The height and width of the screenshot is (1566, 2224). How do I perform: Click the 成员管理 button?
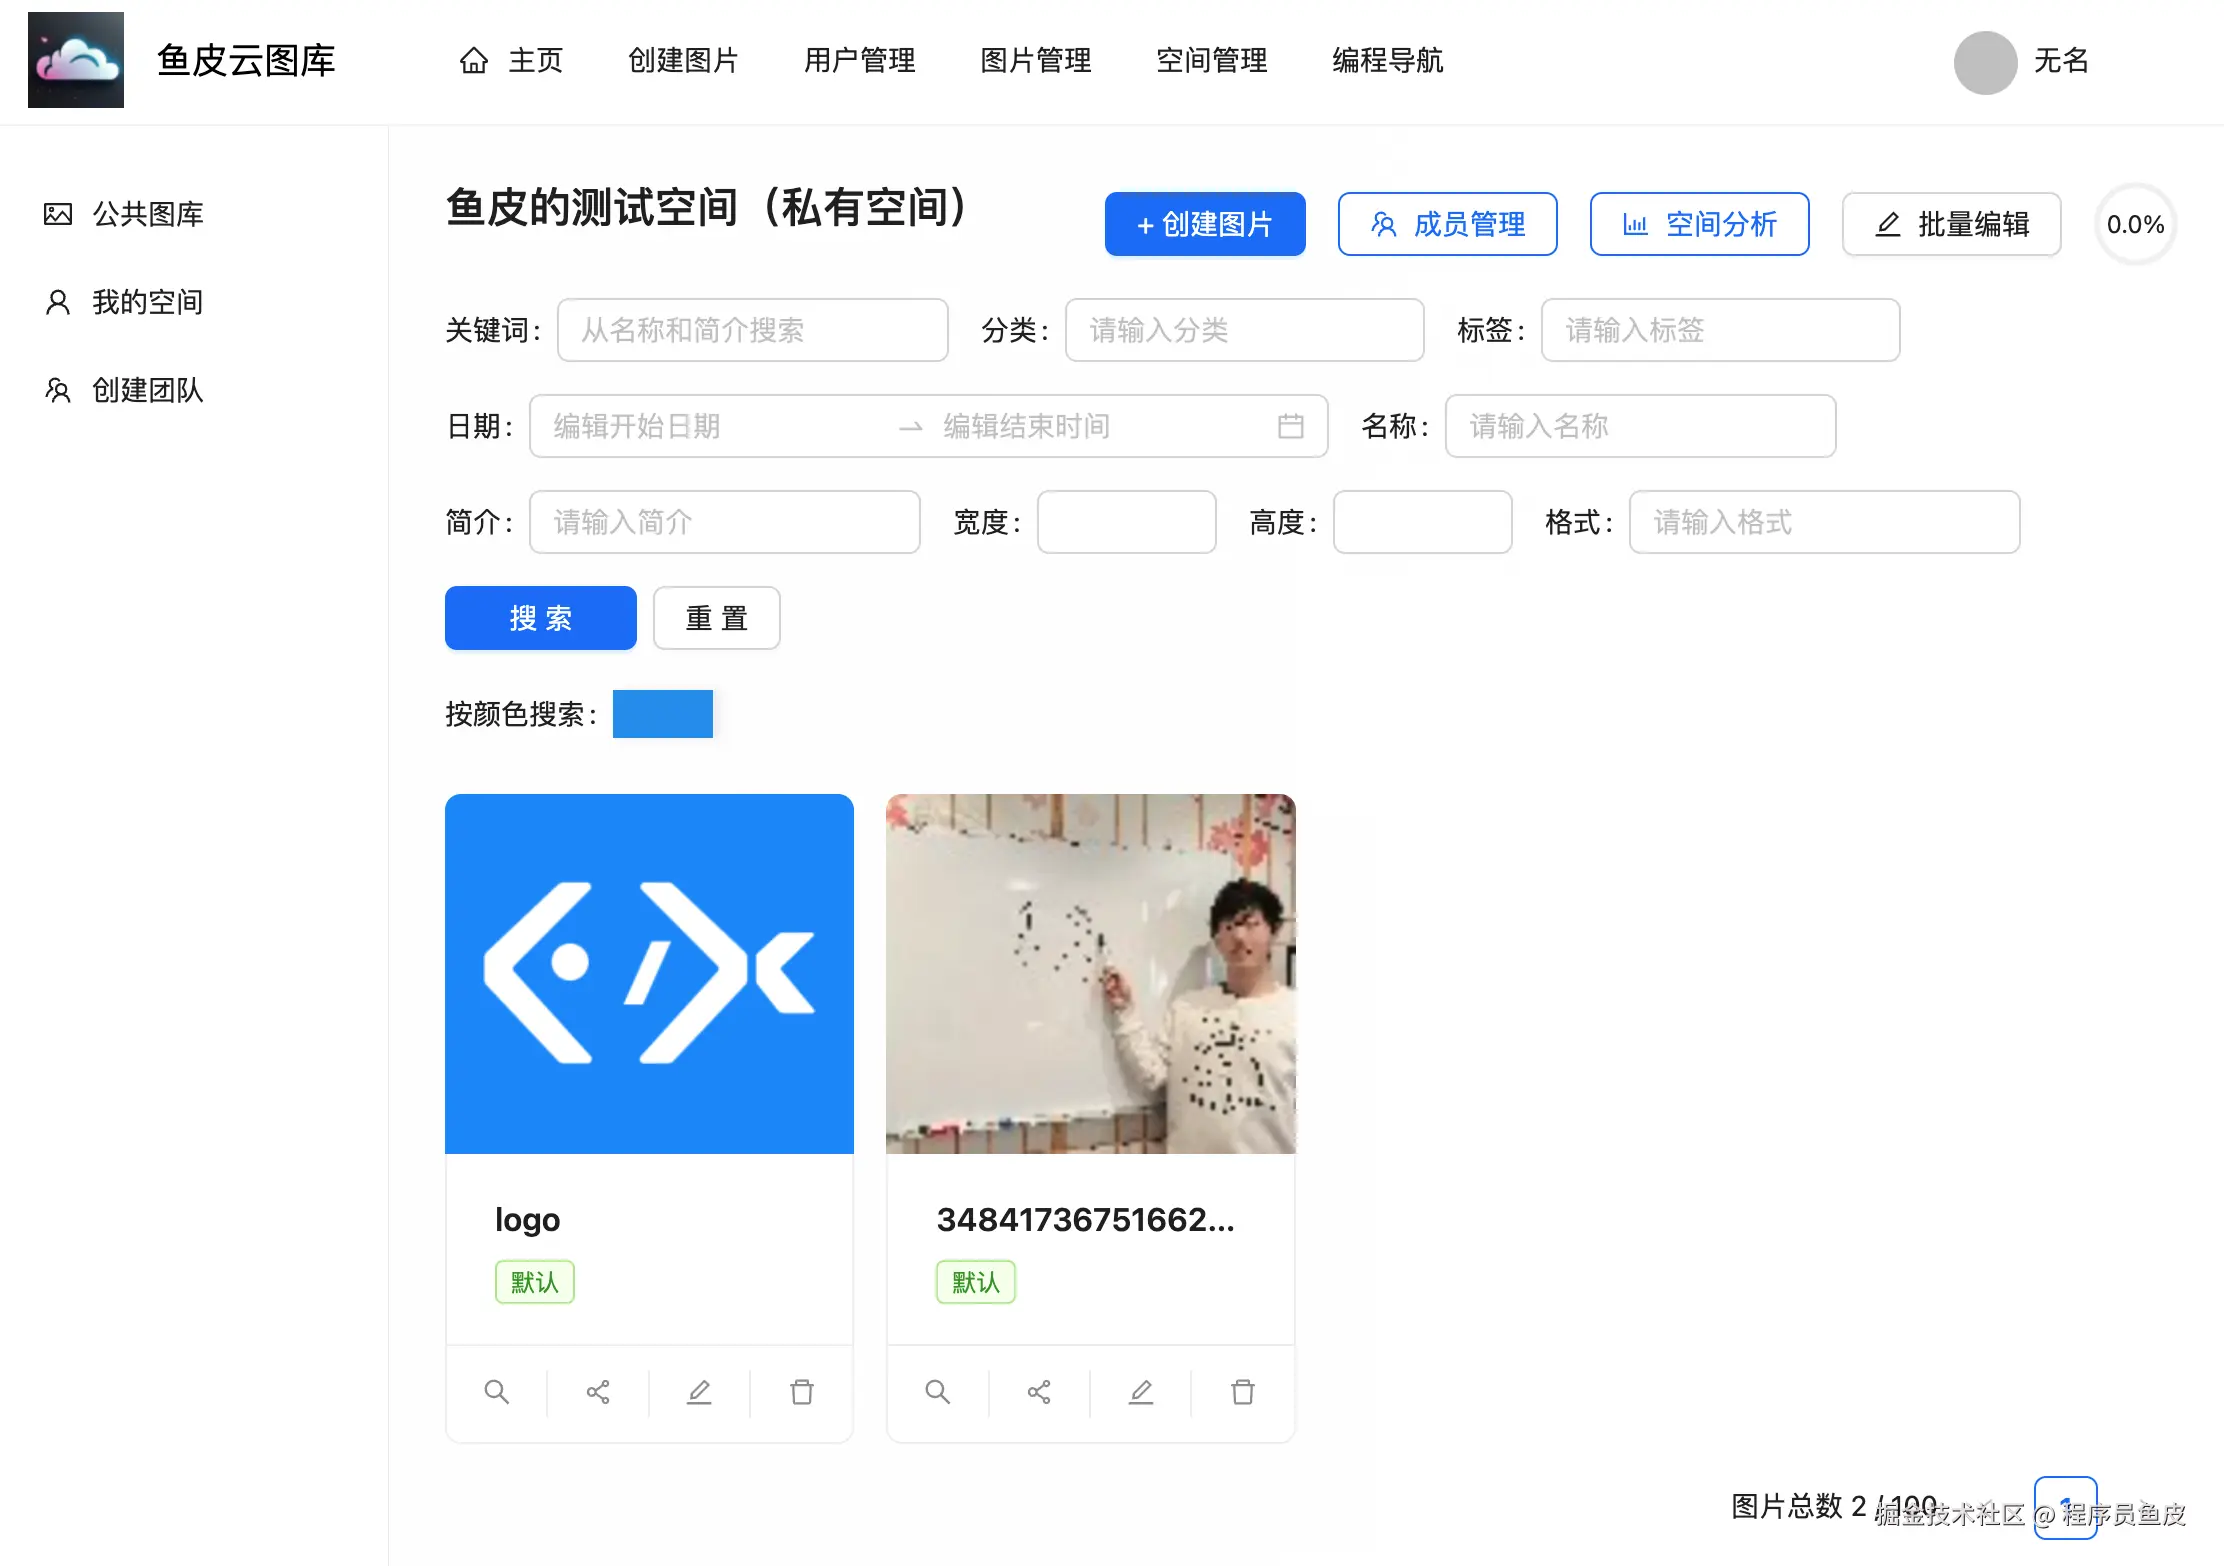tap(1447, 224)
